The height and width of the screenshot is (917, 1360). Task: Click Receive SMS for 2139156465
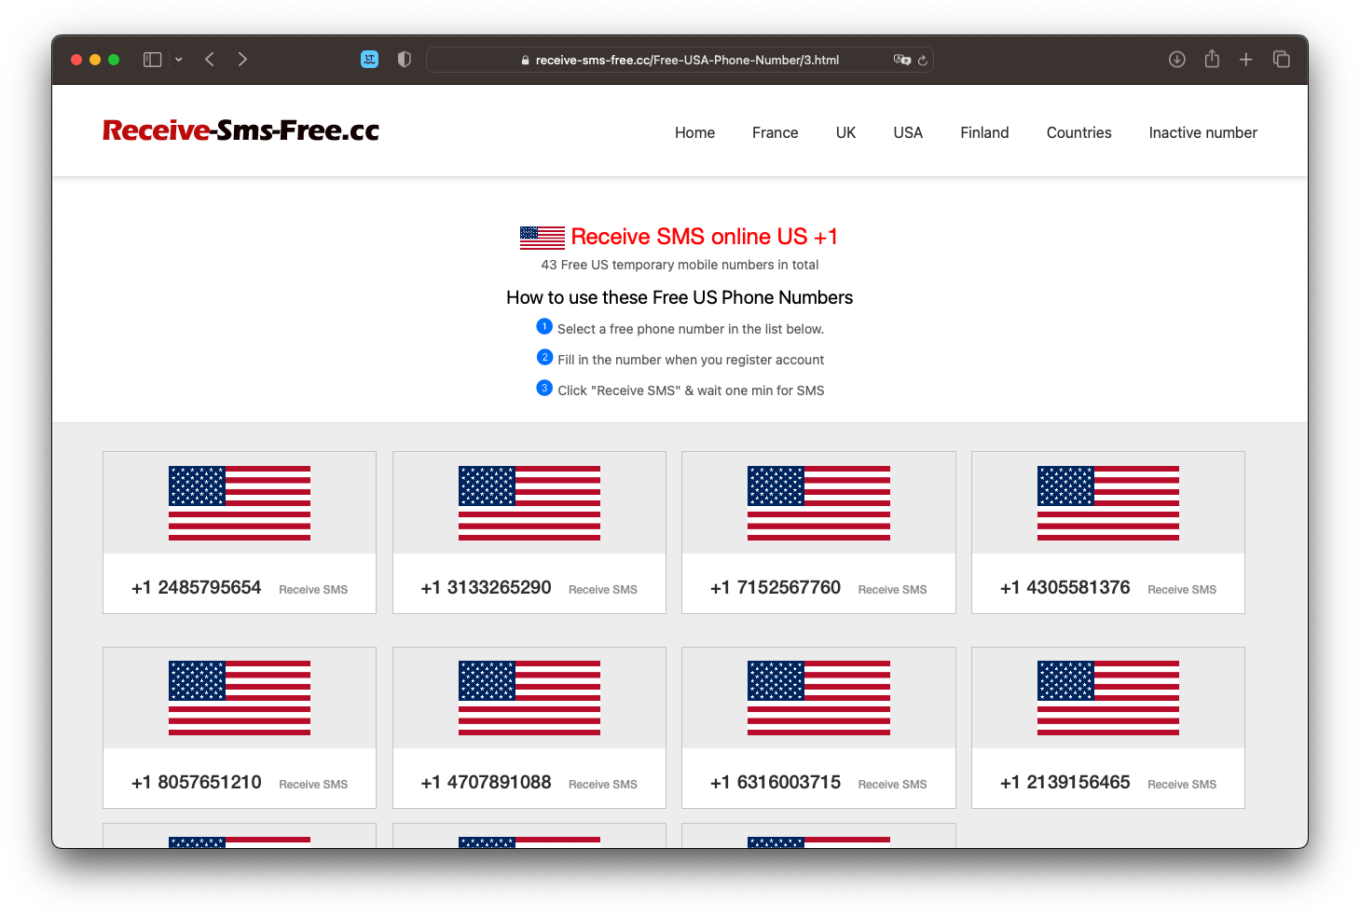1182,785
